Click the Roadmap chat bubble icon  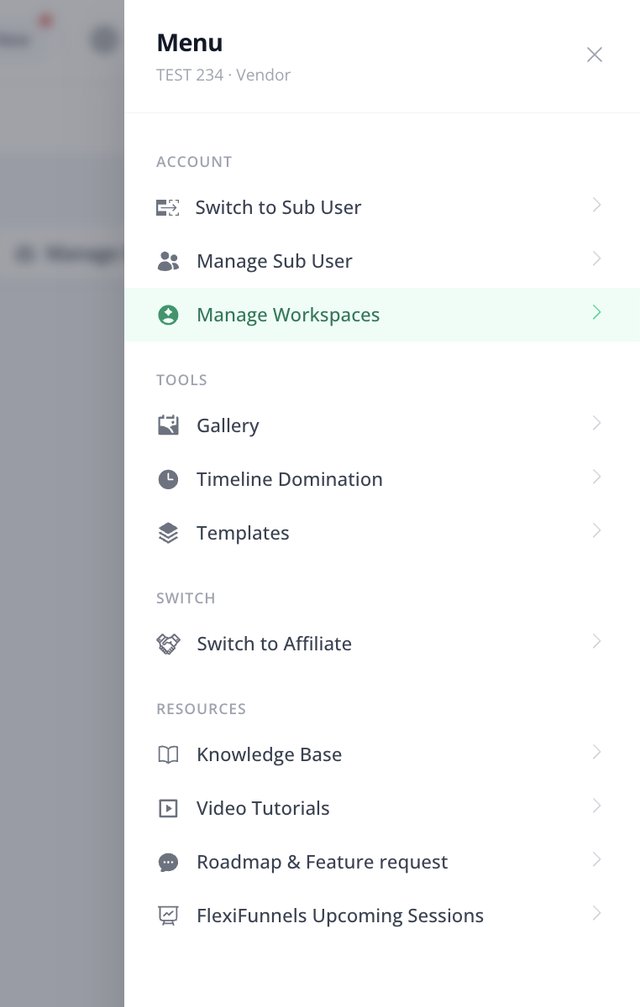pyautogui.click(x=168, y=862)
